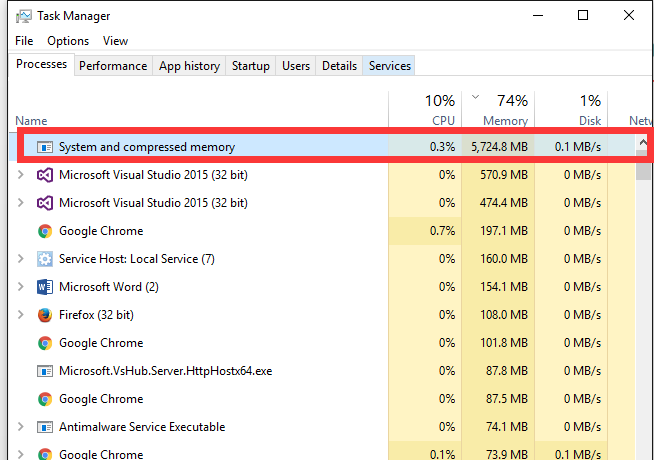Click the Task Manager title bar icon
654x460 pixels.
click(x=23, y=16)
